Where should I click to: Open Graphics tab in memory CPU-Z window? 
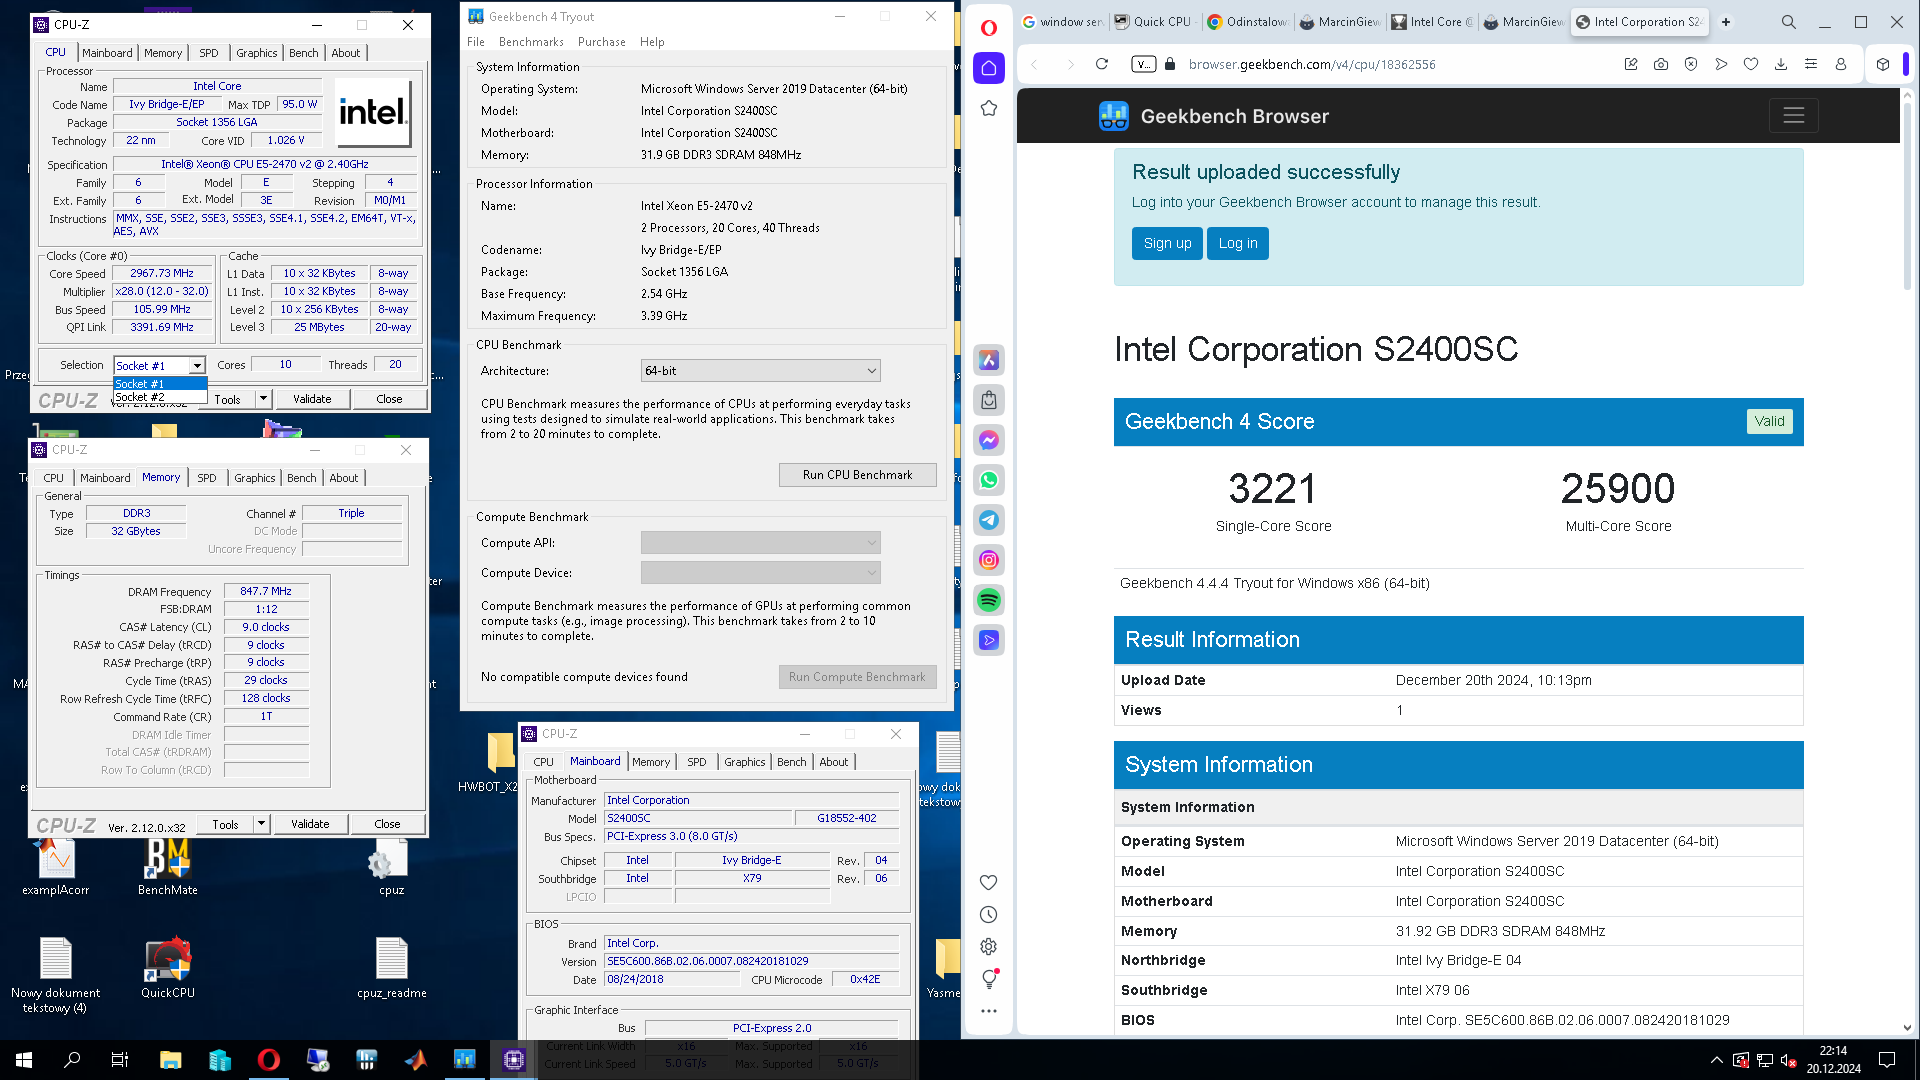pos(255,478)
